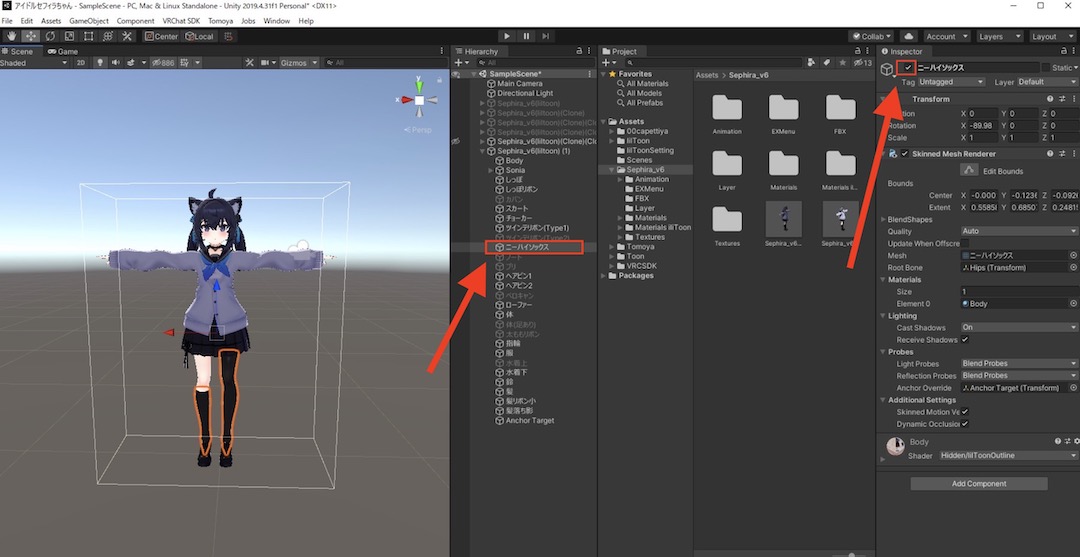Image resolution: width=1080 pixels, height=557 pixels.
Task: Select the Rotate tool
Action: [50, 36]
